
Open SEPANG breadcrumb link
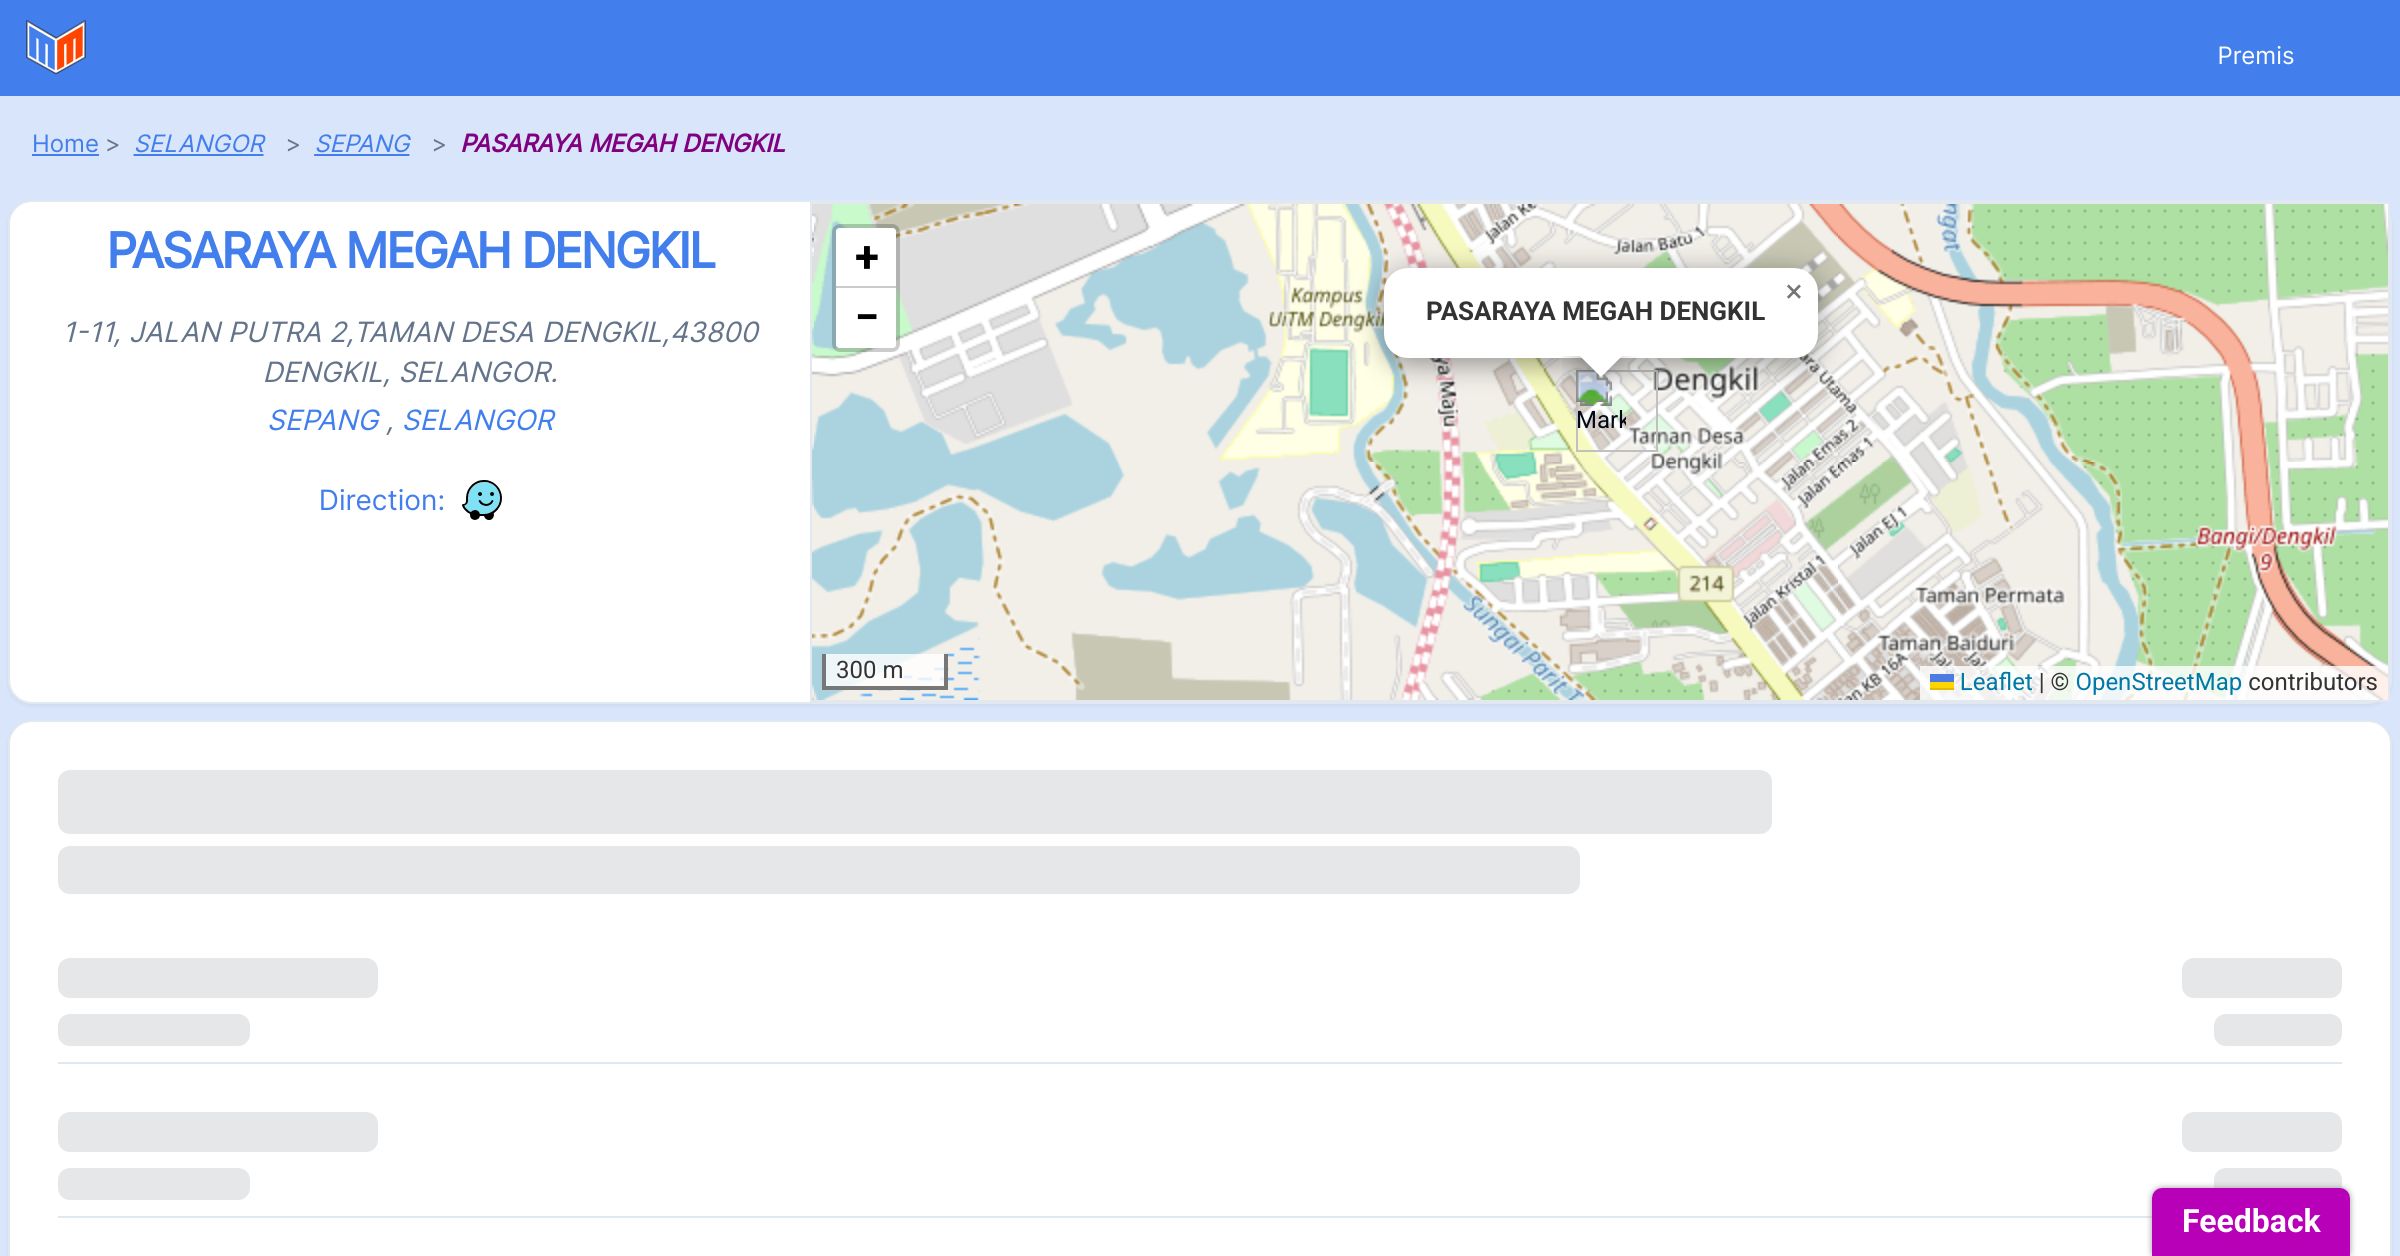coord(362,144)
